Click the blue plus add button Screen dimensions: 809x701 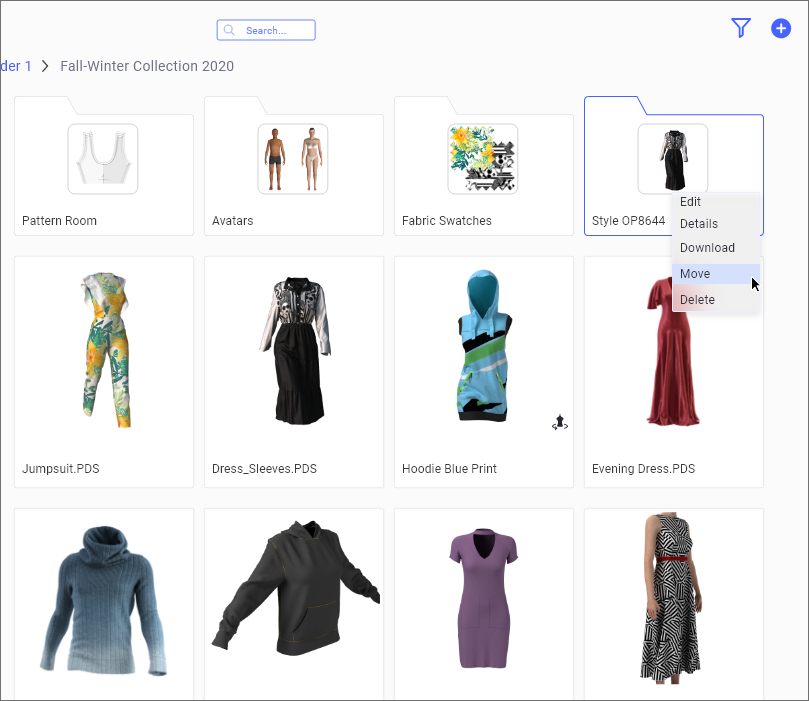click(x=781, y=28)
